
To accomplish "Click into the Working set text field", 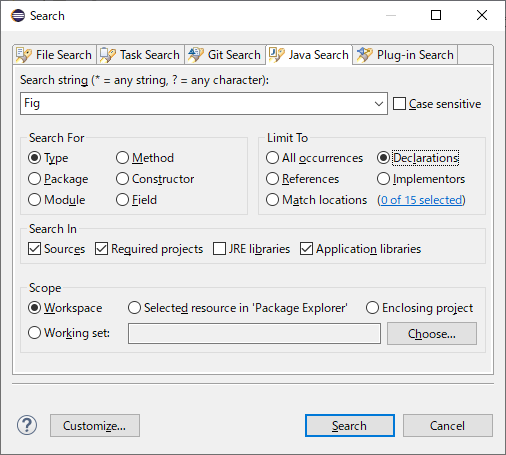I will pos(254,333).
